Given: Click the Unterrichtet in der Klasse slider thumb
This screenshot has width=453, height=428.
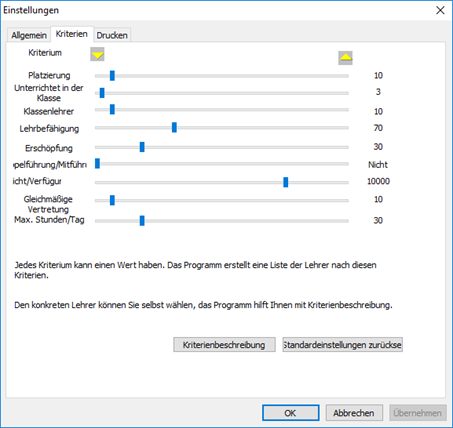Looking at the screenshot, I should coord(102,93).
